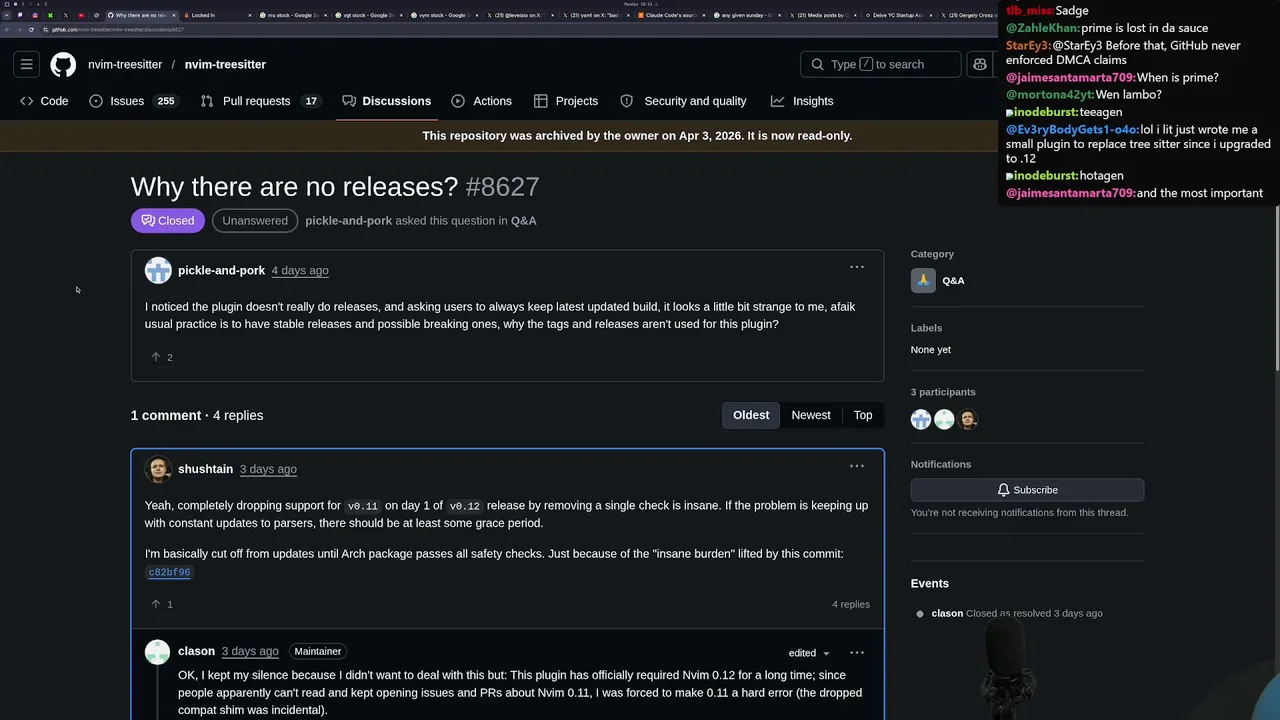This screenshot has height=720, width=1280.
Task: Expand the edited history dropdown
Action: tap(809, 653)
